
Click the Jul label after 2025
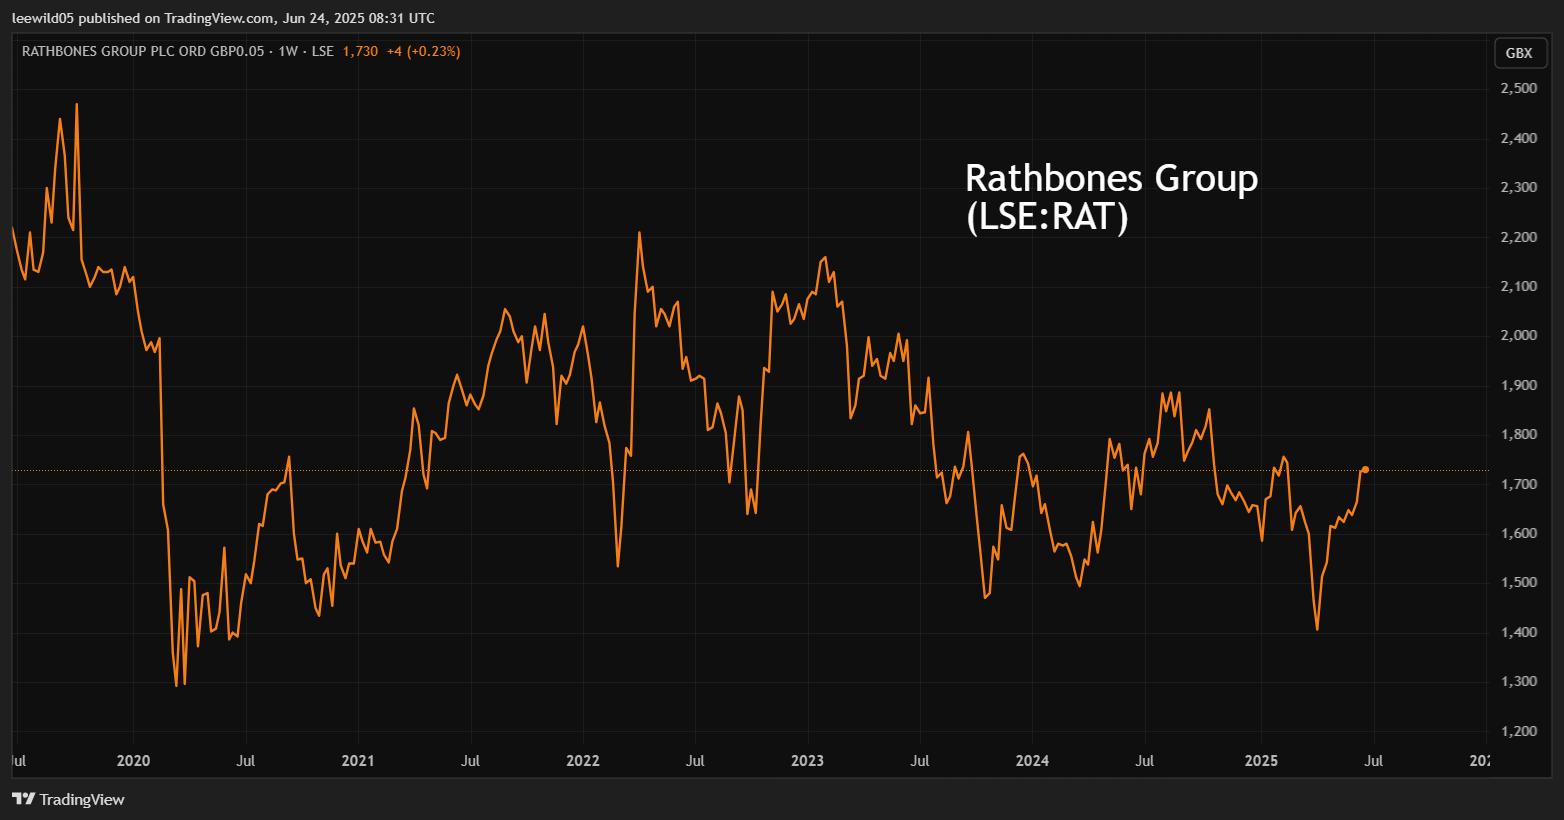click(x=1374, y=760)
